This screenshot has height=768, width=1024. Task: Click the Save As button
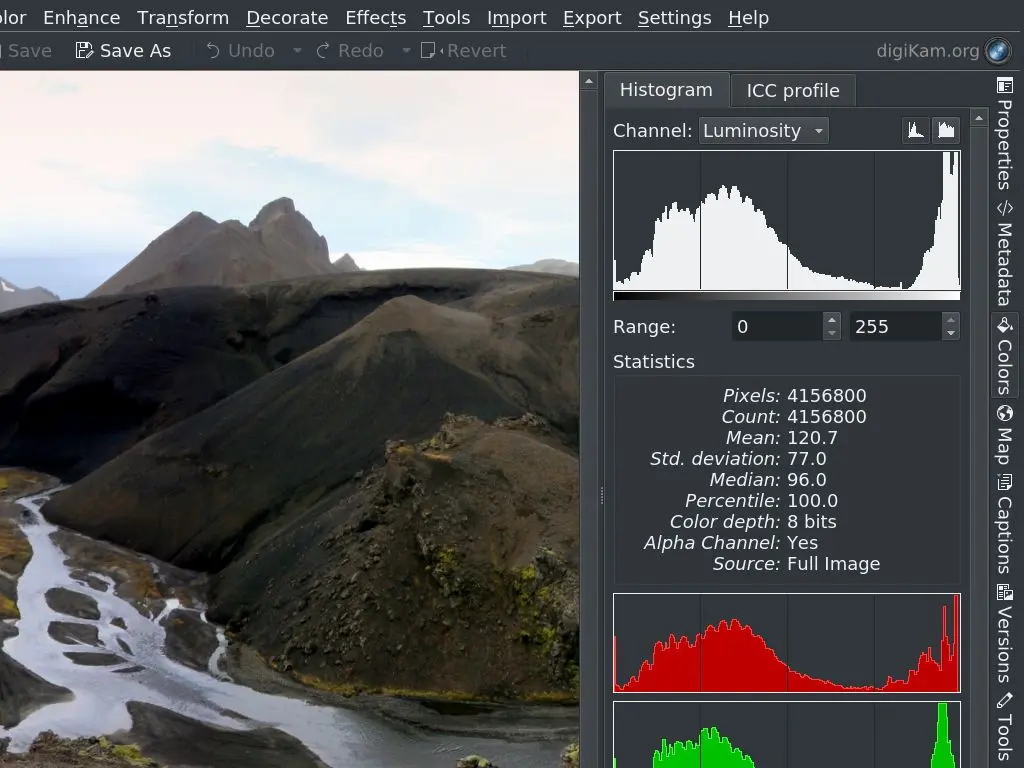tap(123, 50)
